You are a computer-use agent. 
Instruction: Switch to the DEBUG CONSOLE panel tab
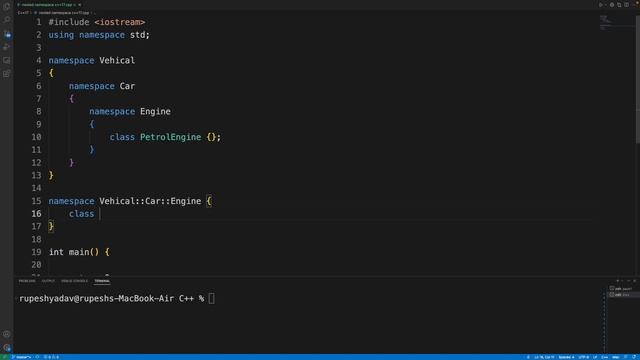coord(74,281)
